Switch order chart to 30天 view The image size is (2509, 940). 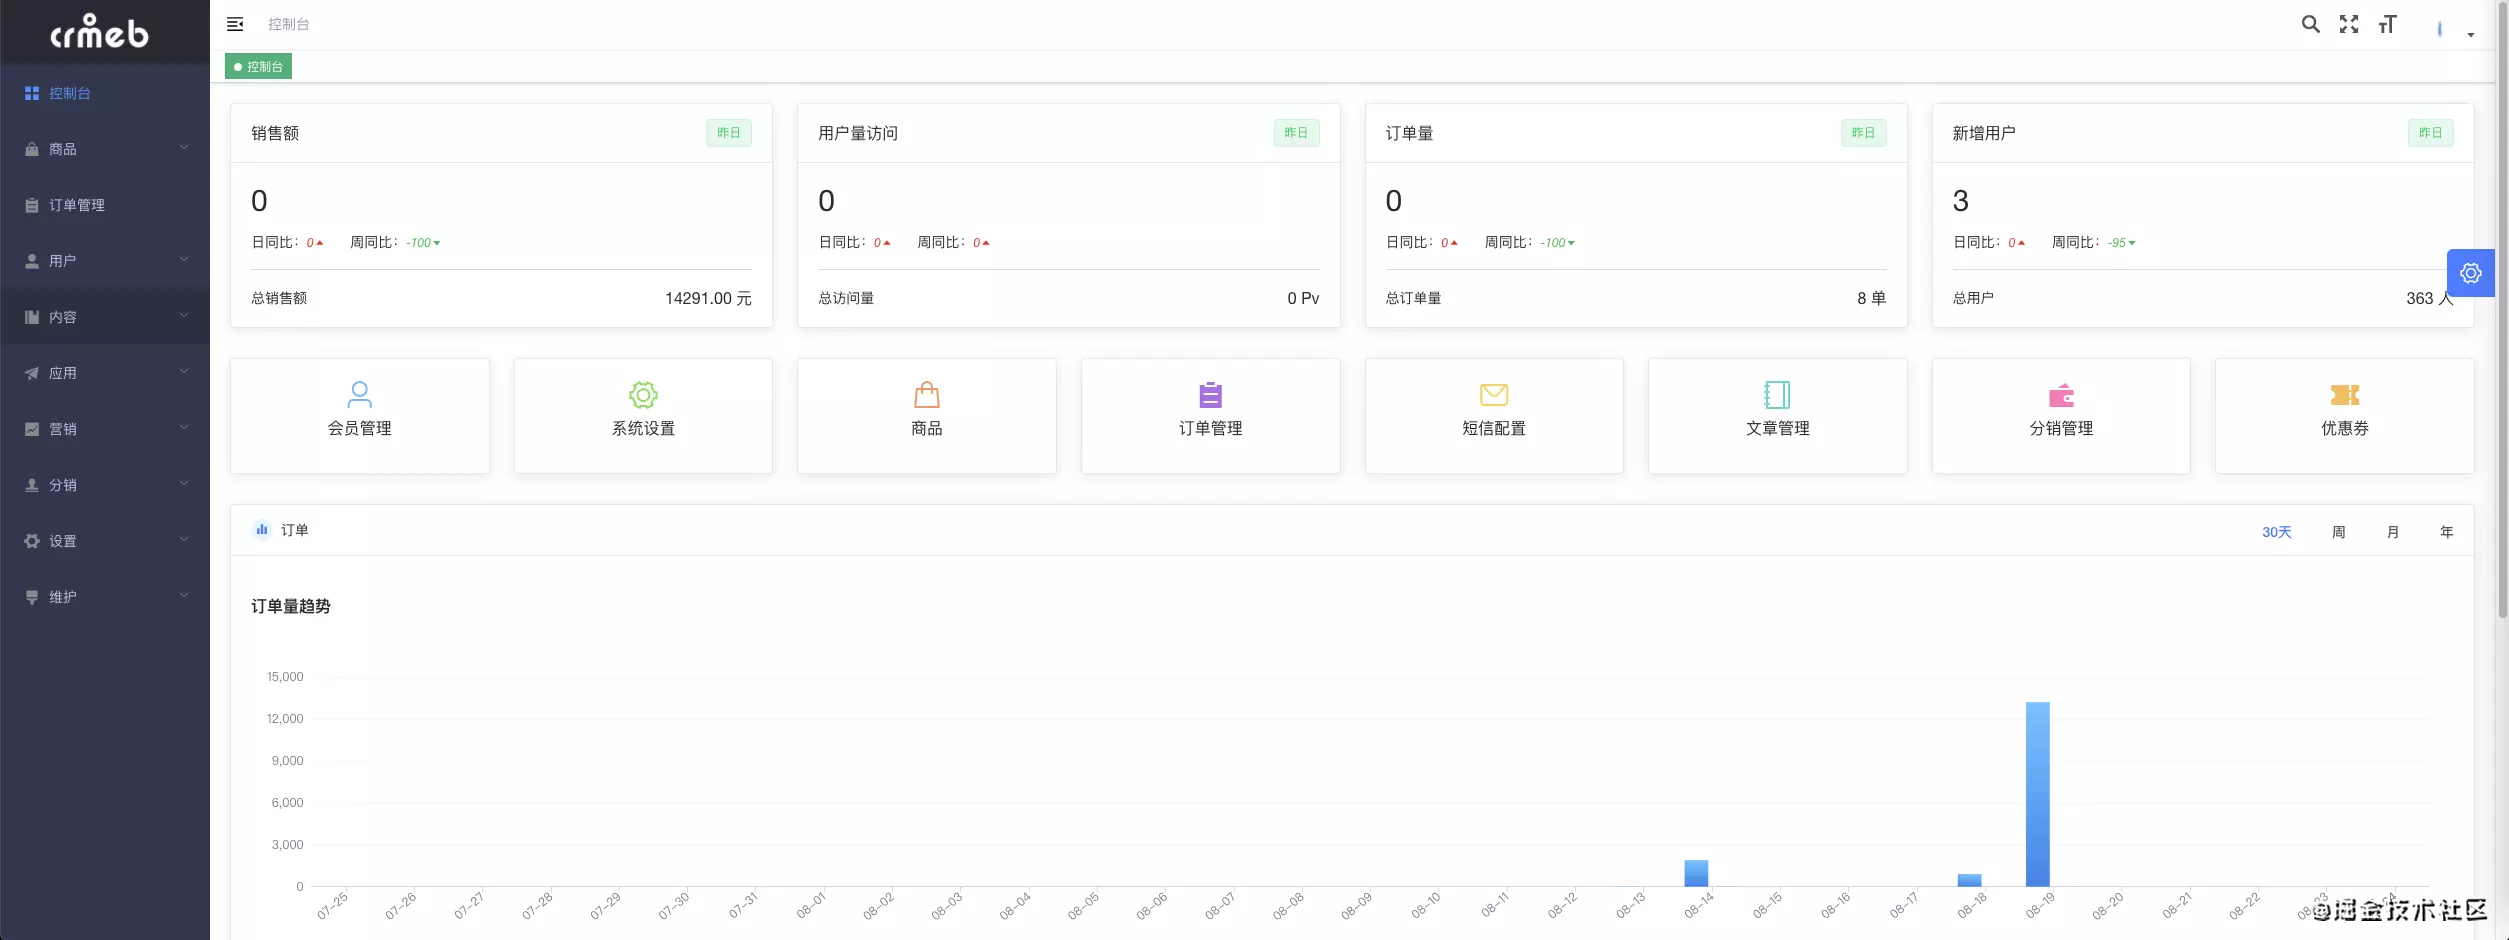coord(2277,532)
